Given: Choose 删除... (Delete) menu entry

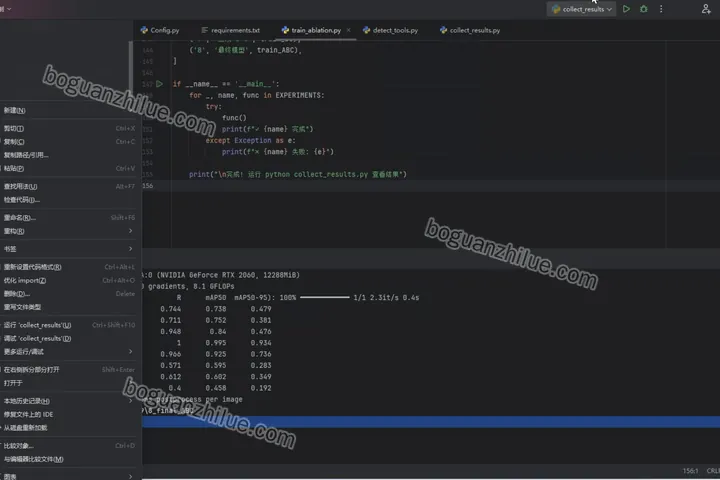Looking at the screenshot, I should click(69, 294).
